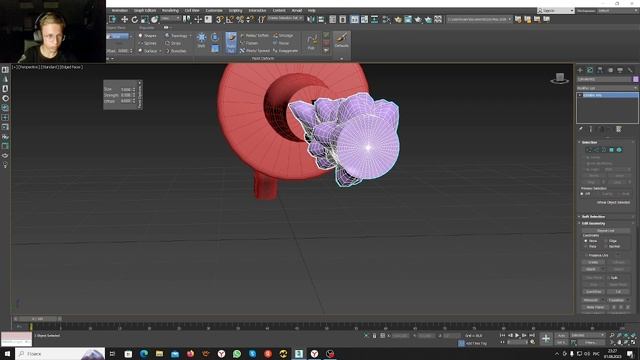Open the Animation menu
Viewport: 640px width, 360px height.
tap(120, 11)
